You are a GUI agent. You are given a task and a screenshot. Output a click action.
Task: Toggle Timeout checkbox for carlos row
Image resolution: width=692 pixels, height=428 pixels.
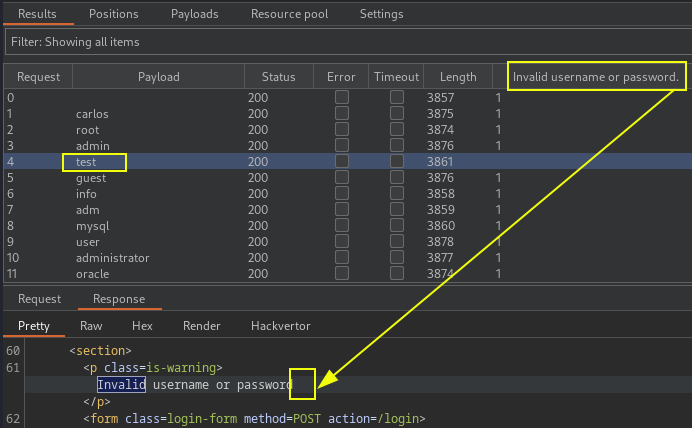(x=397, y=113)
